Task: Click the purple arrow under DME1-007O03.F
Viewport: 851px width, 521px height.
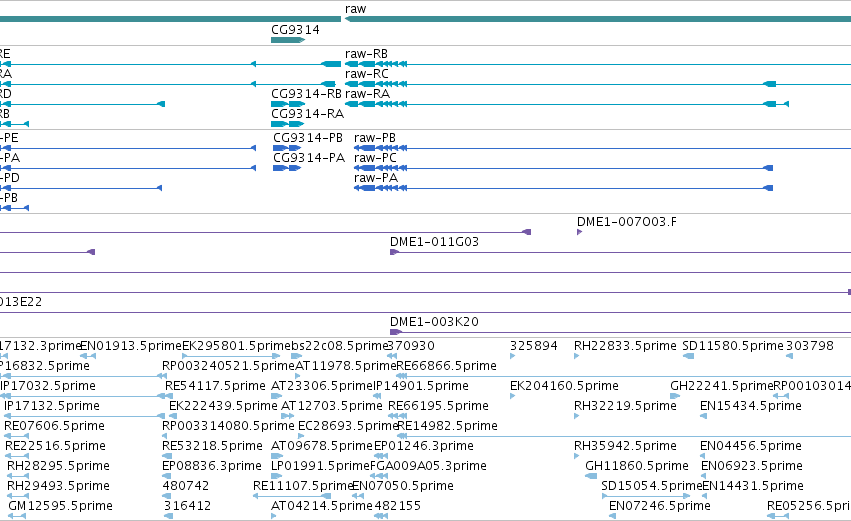Action: 580,232
